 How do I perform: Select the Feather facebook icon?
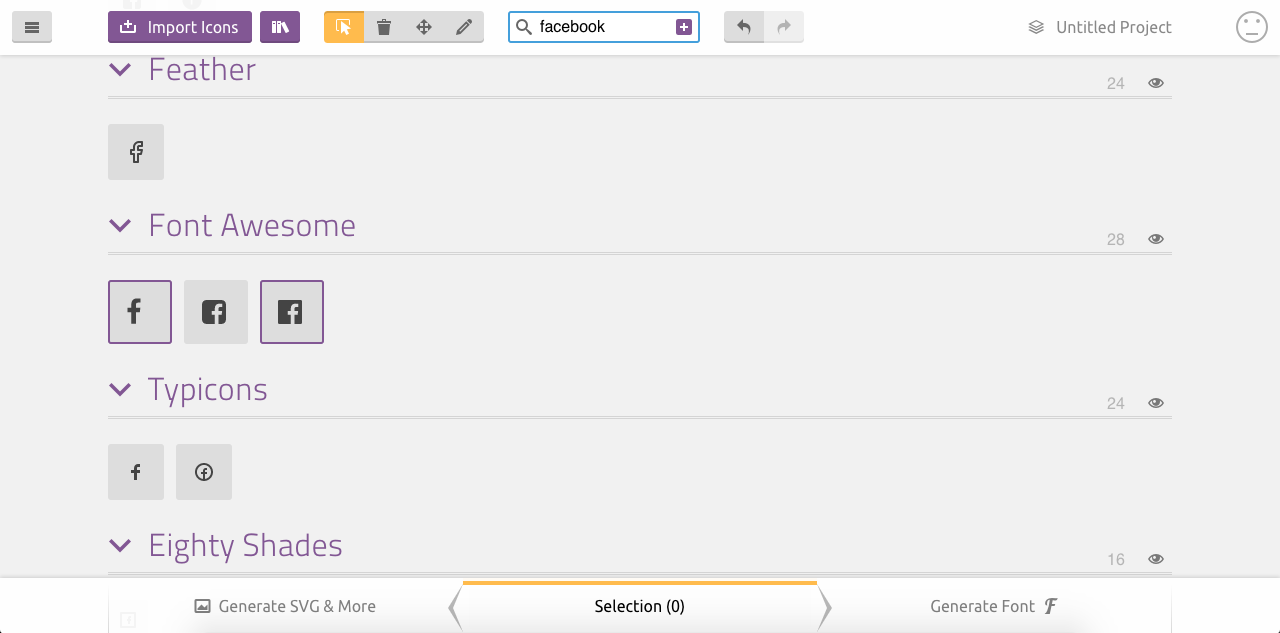pos(135,151)
